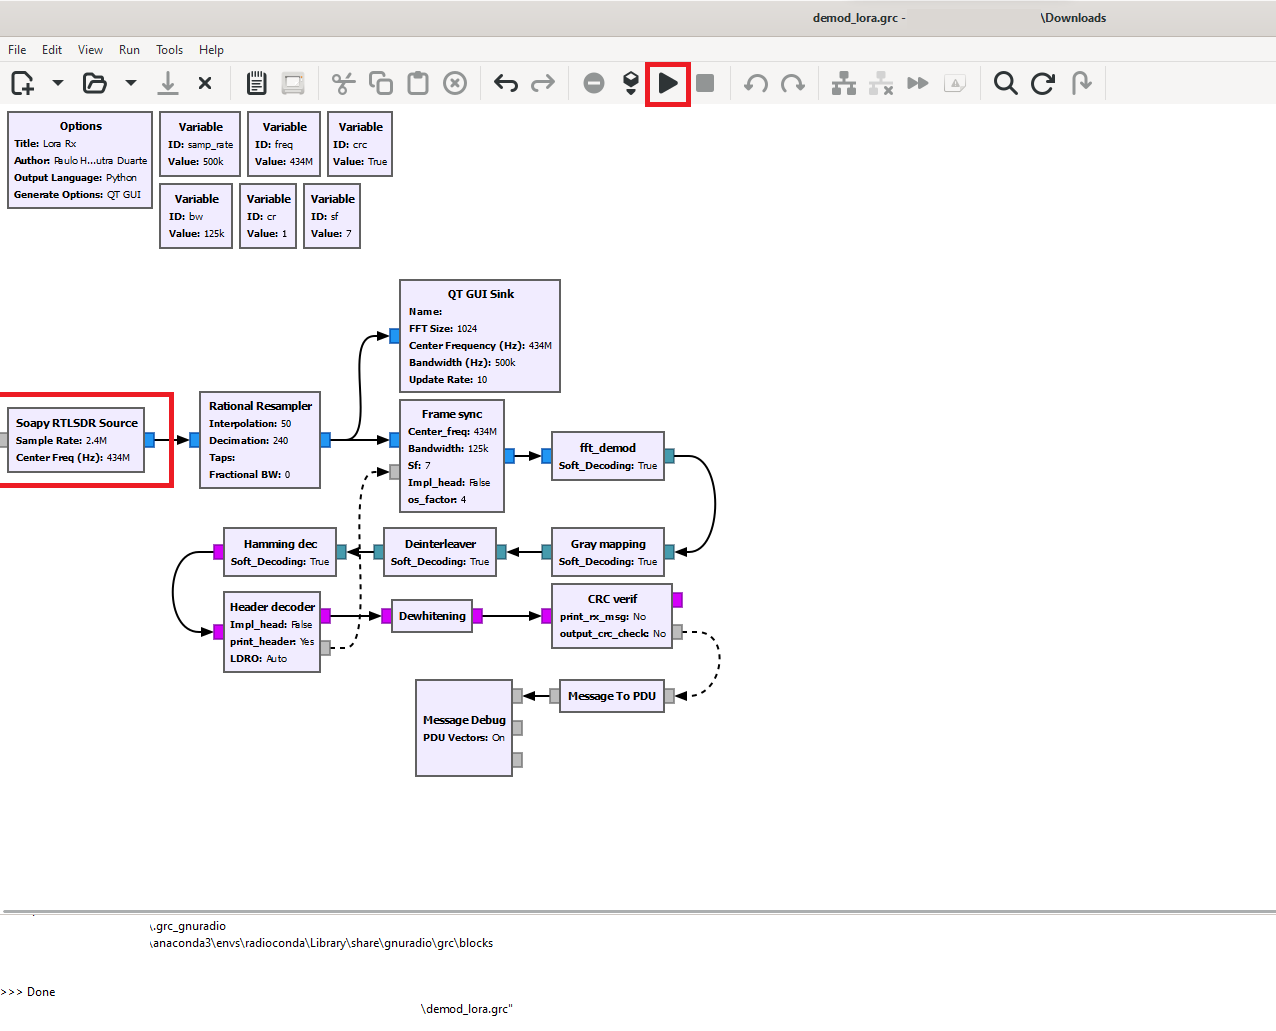
Task: Select the QT GUI Sink block
Action: pyautogui.click(x=480, y=336)
